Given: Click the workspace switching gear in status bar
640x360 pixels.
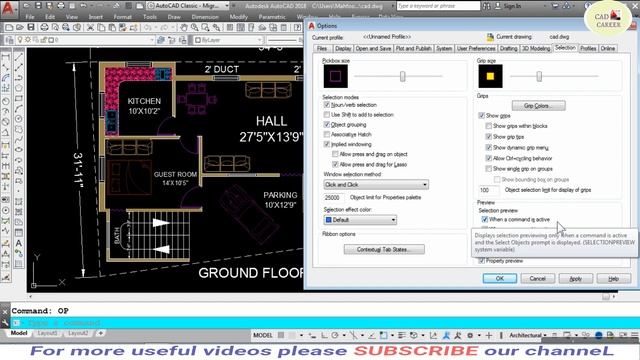Looking at the screenshot, I should coord(470,335).
